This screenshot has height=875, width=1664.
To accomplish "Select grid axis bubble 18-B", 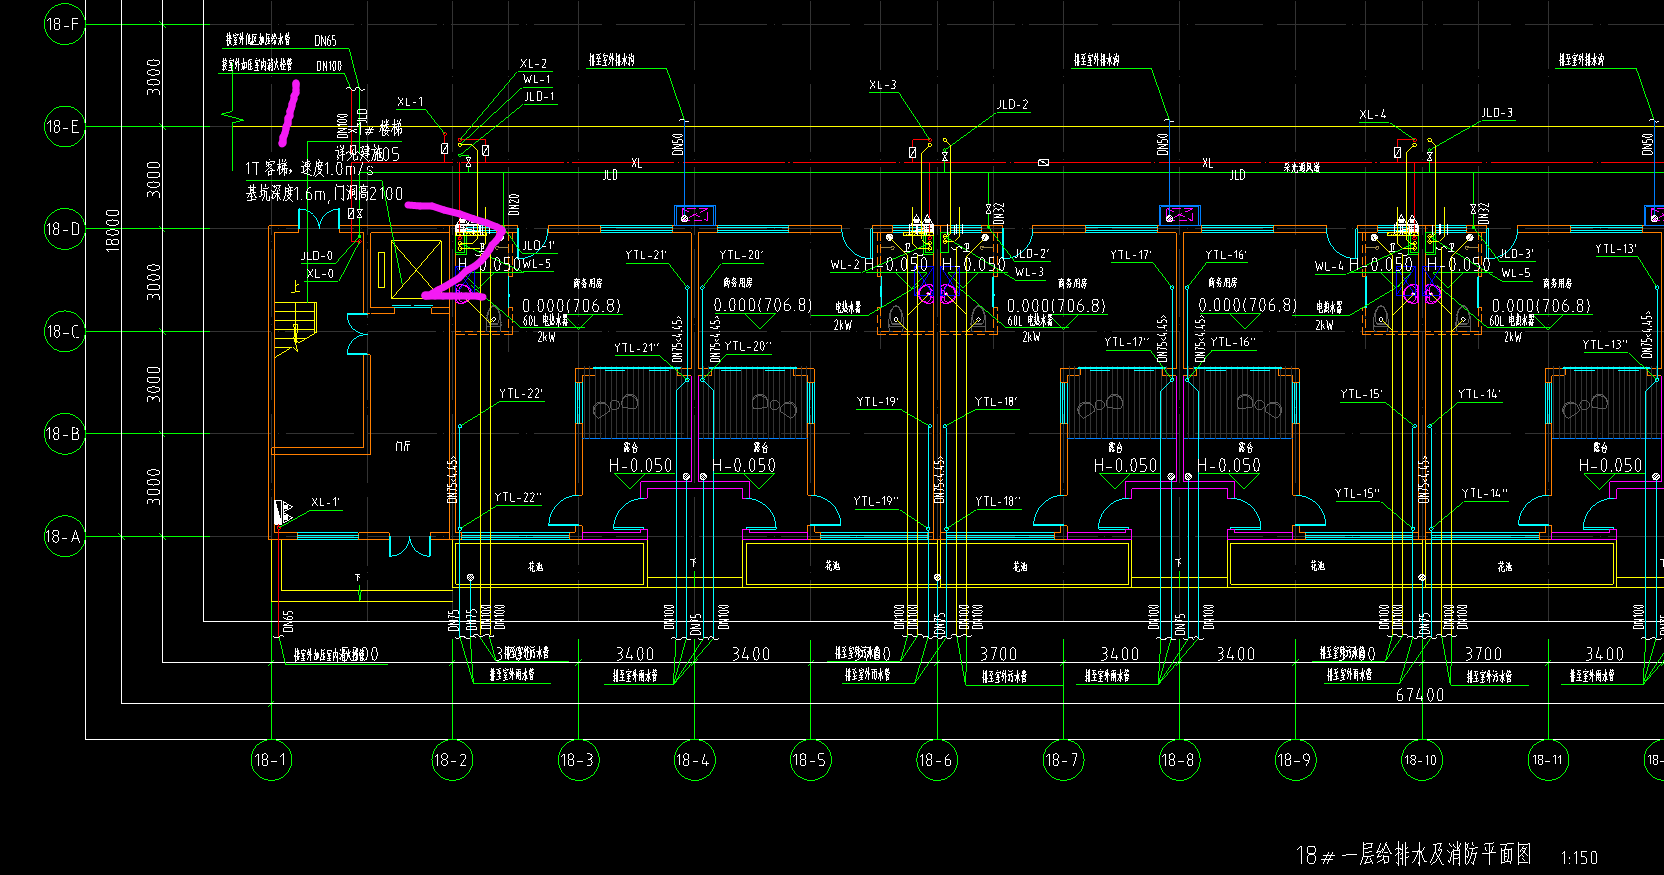I will [x=65, y=434].
